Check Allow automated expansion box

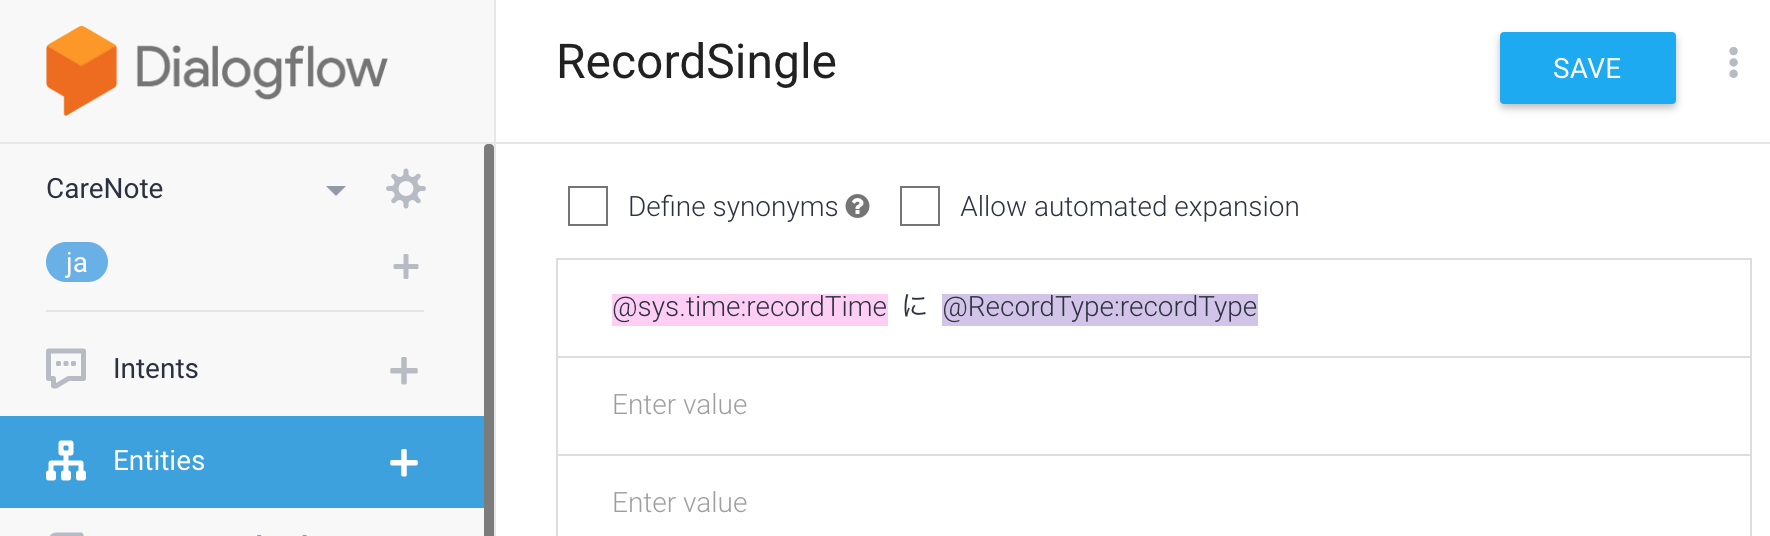coord(920,206)
